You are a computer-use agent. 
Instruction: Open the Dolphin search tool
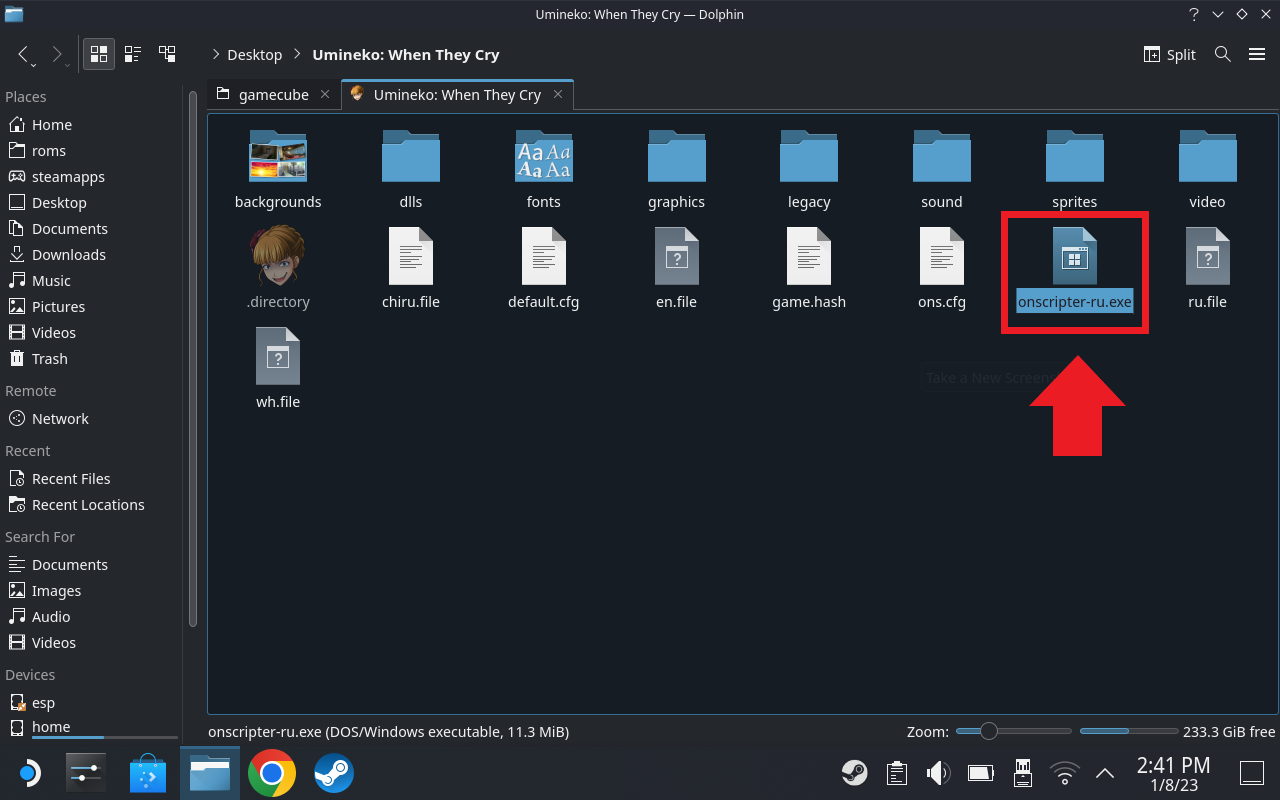click(x=1222, y=54)
